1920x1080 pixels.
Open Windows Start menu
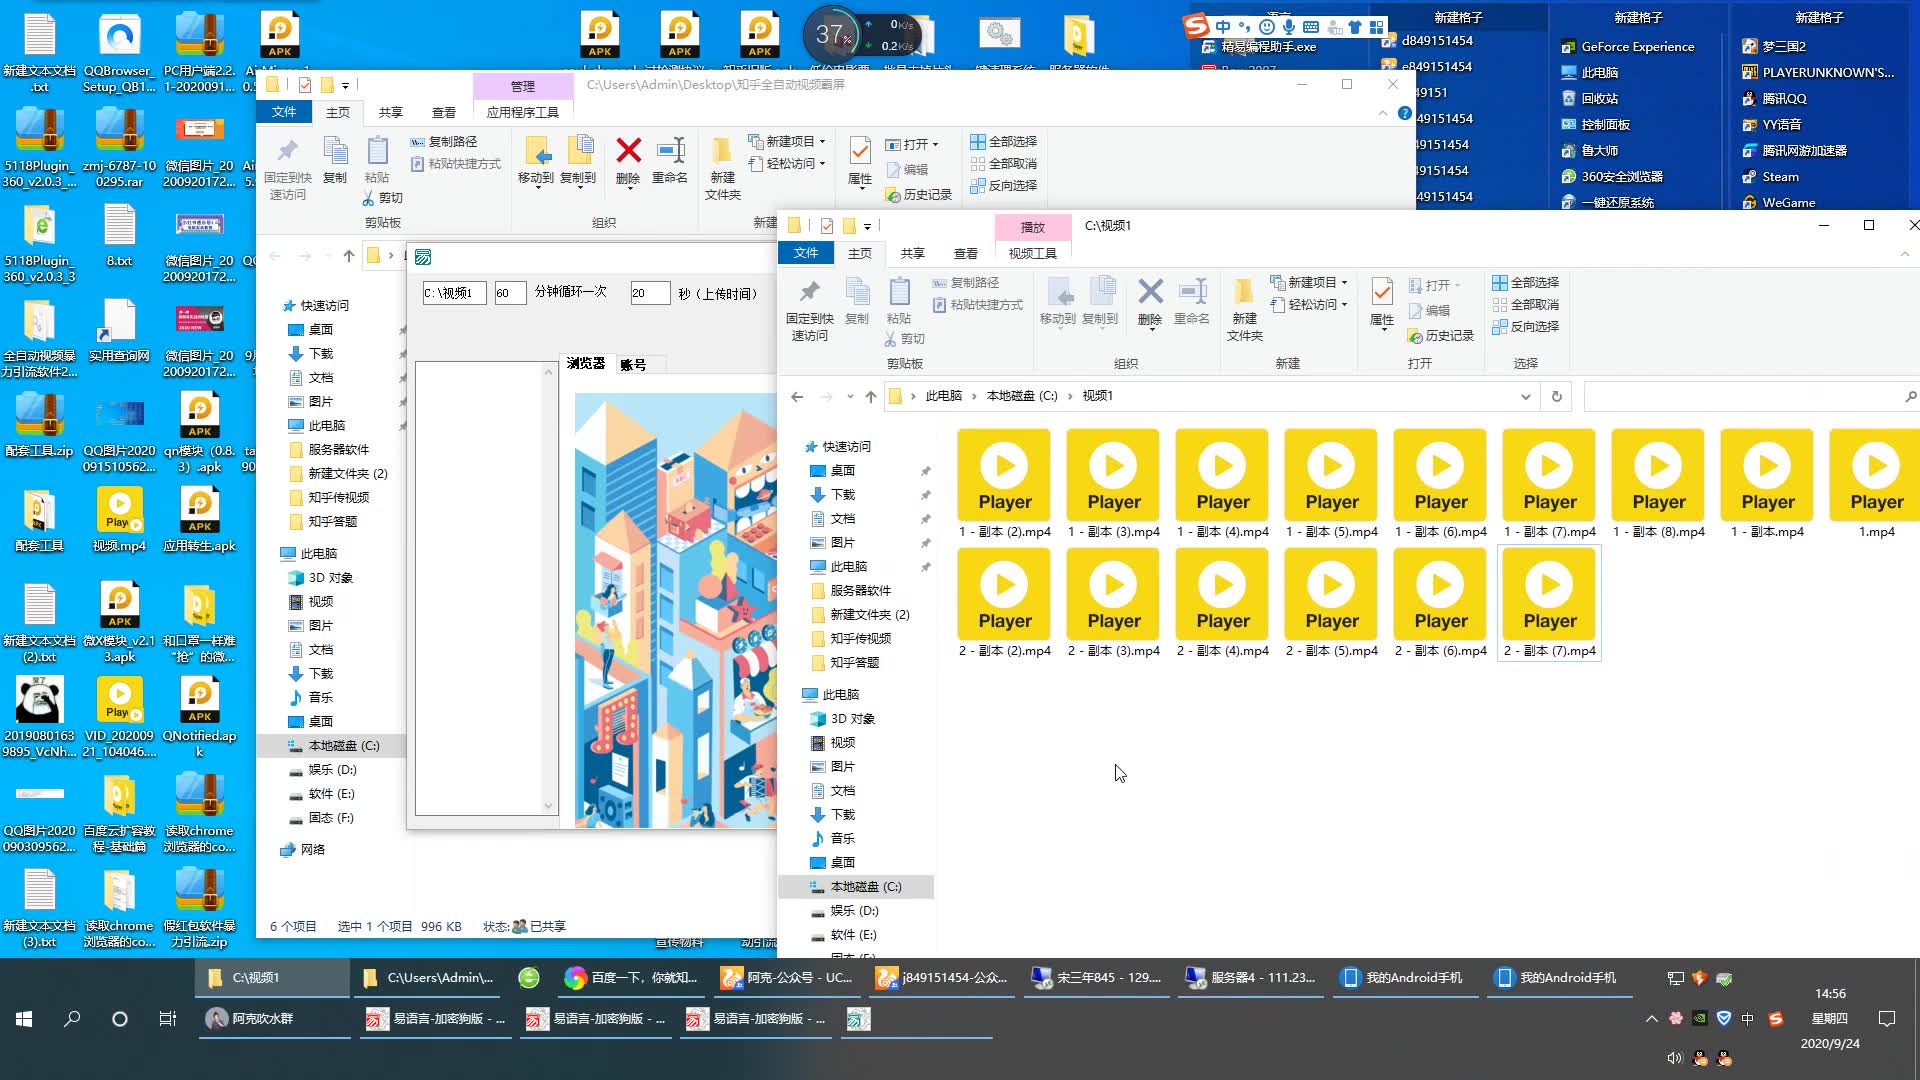pos(24,1019)
